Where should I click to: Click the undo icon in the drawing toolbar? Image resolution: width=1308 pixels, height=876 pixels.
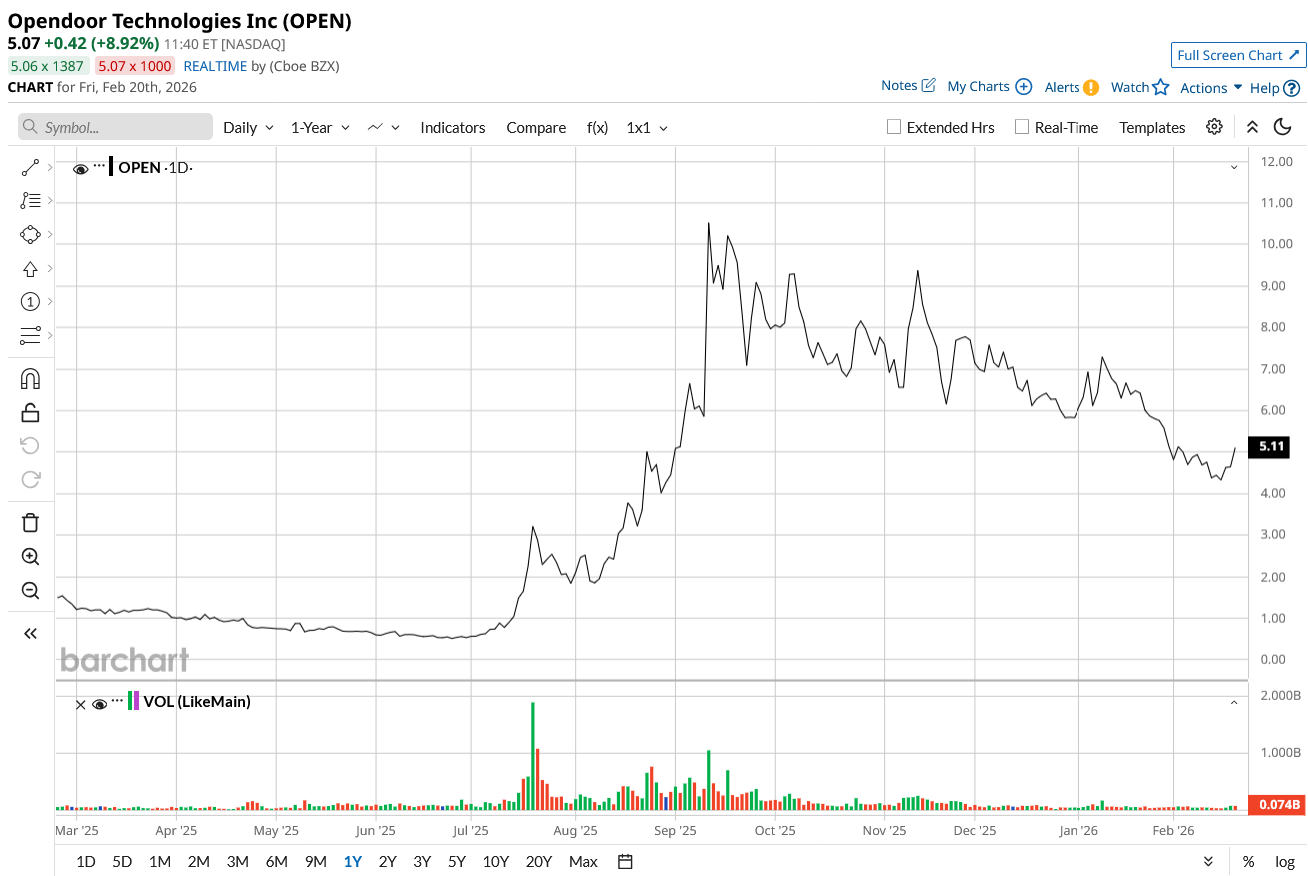pyautogui.click(x=30, y=446)
